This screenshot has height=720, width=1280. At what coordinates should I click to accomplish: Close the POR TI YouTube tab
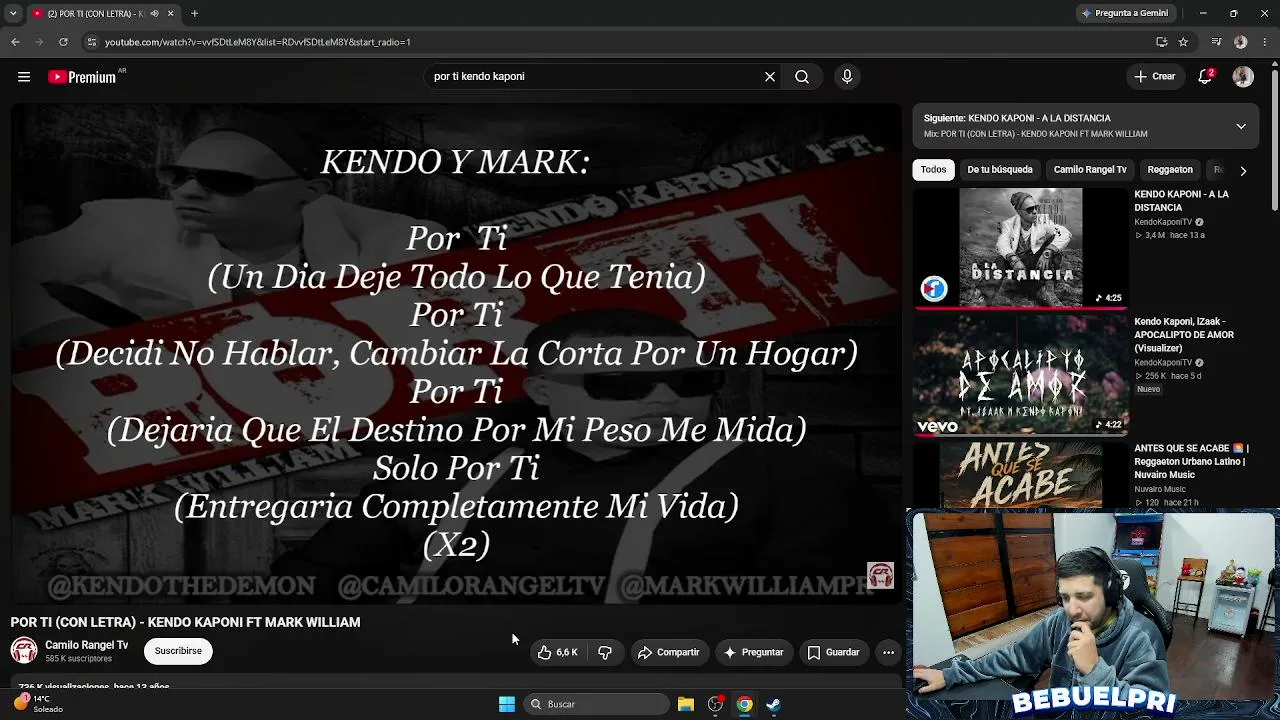170,13
